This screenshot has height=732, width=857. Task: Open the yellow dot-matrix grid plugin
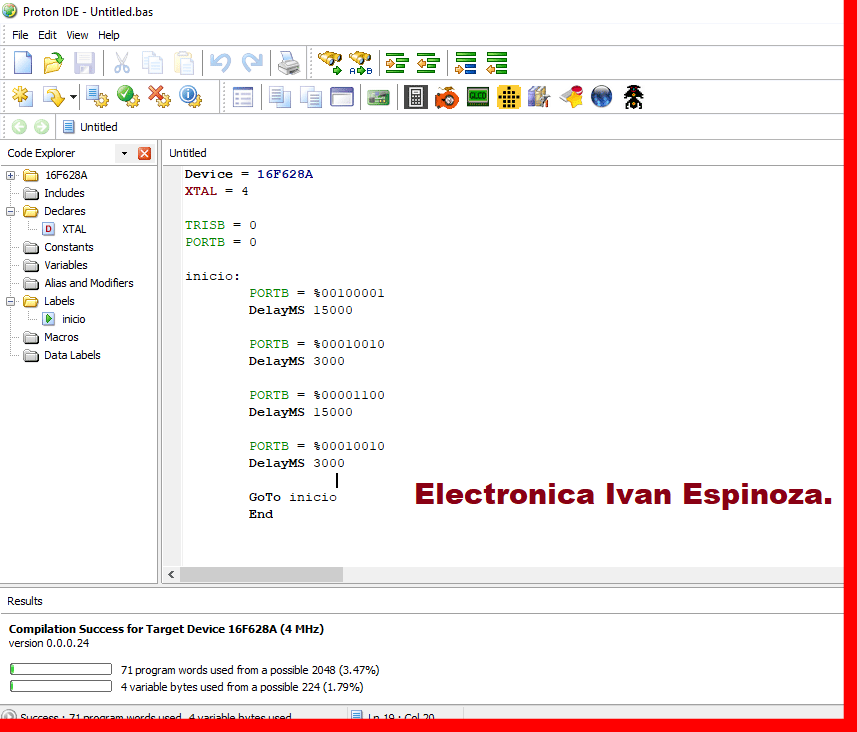point(509,97)
